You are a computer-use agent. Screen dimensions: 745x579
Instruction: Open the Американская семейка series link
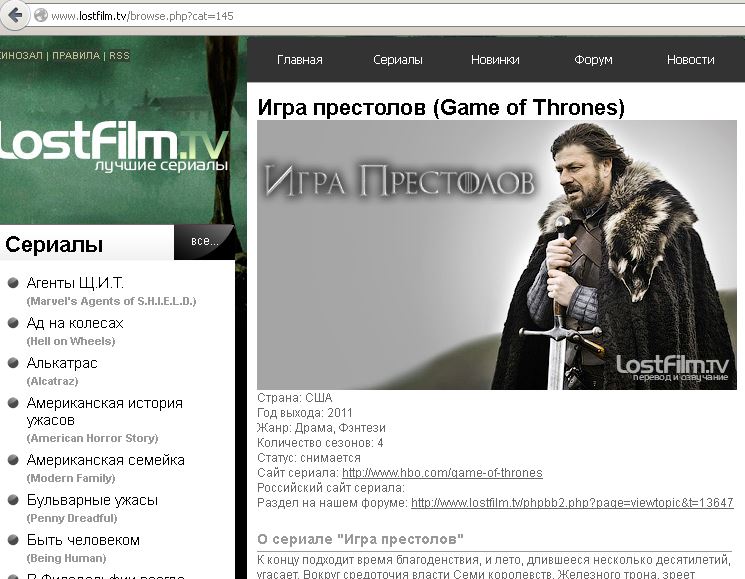[x=105, y=460]
